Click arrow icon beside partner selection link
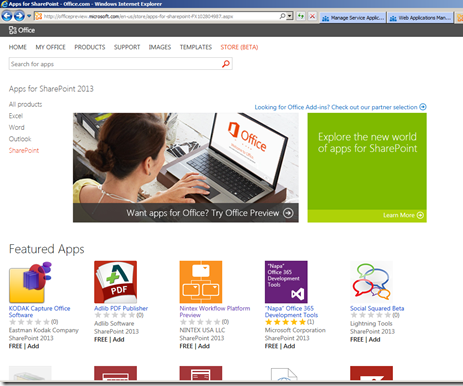The width and height of the screenshot is (463, 386). (x=423, y=107)
